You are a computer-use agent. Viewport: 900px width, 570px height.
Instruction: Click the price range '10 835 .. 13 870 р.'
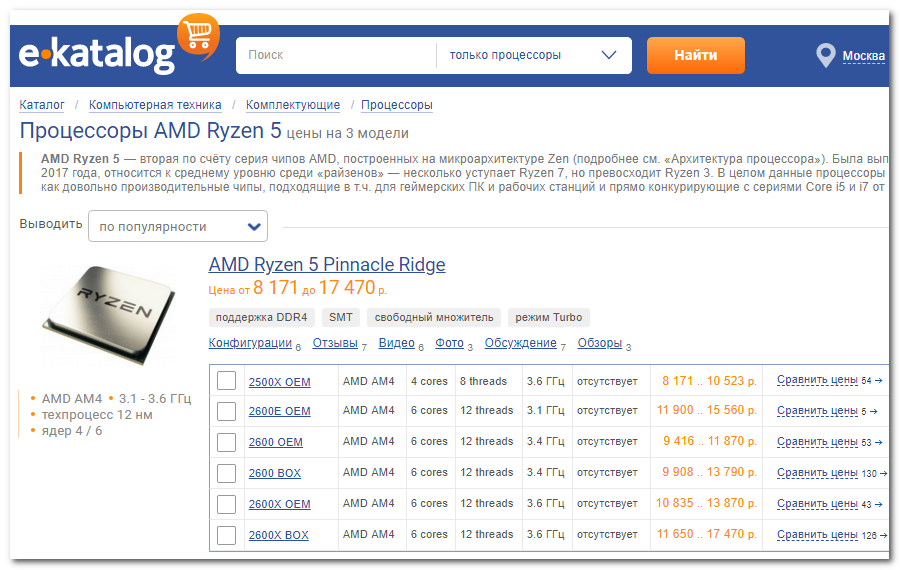tap(707, 503)
